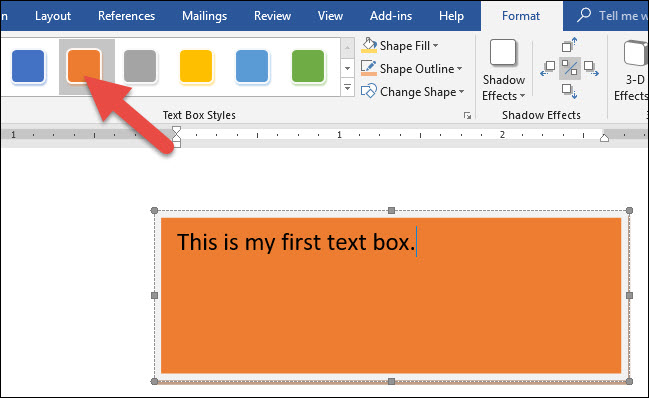Click the bottom-middle resize handle of text box
The image size is (649, 398).
[x=392, y=381]
